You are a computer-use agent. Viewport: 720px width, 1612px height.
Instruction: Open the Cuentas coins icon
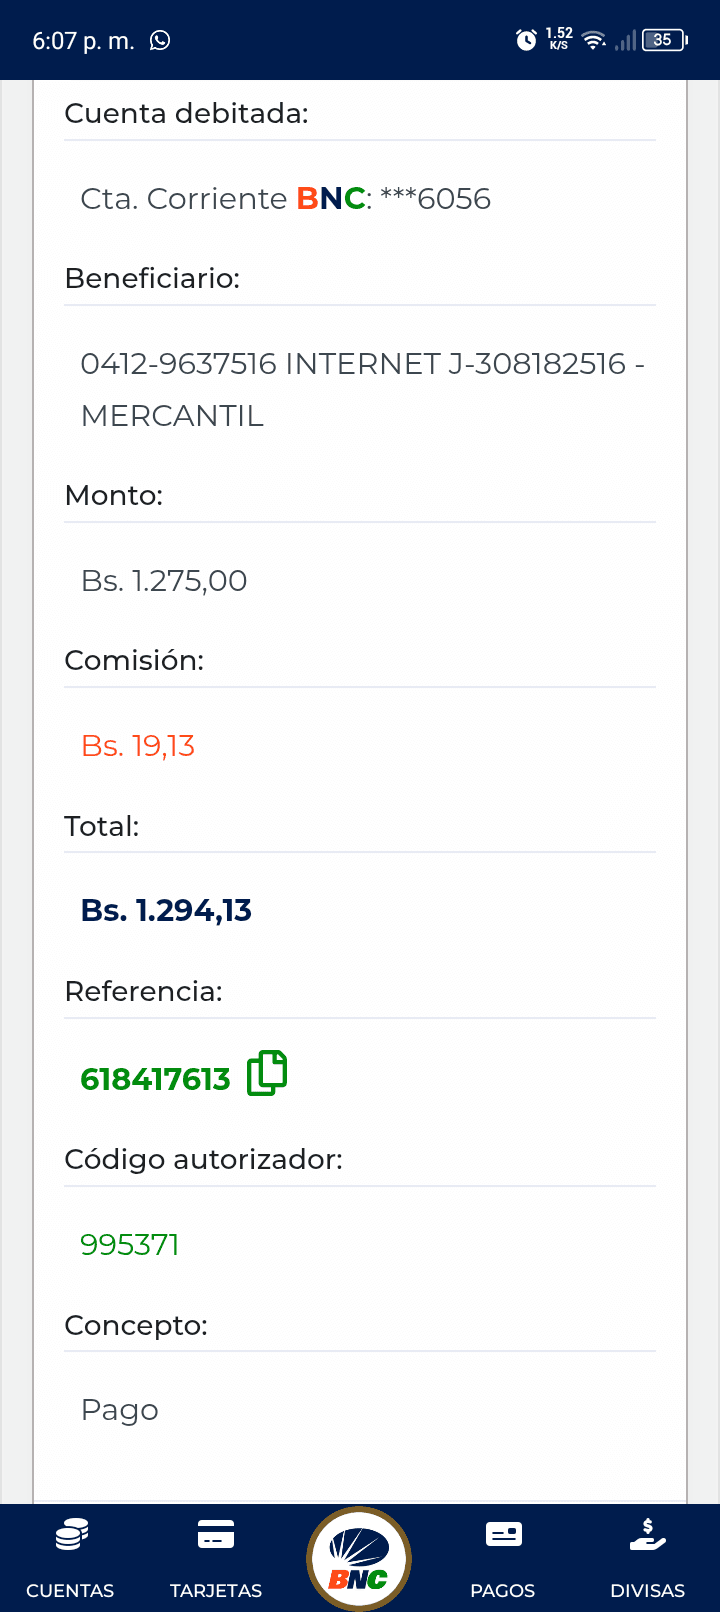tap(70, 1535)
